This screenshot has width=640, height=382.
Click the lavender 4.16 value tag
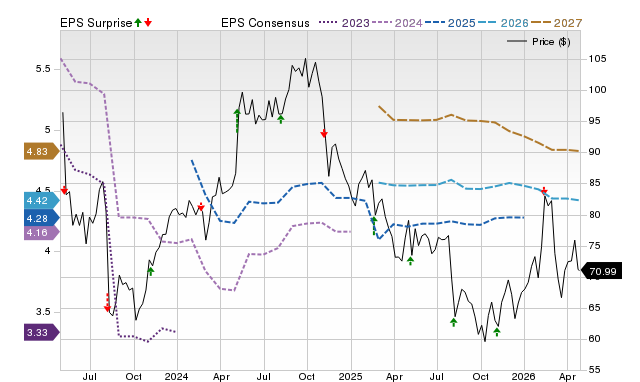click(42, 233)
